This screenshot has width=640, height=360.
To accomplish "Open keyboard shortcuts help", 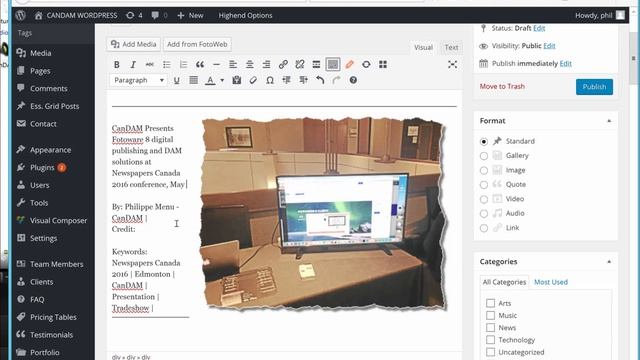I will 353,80.
